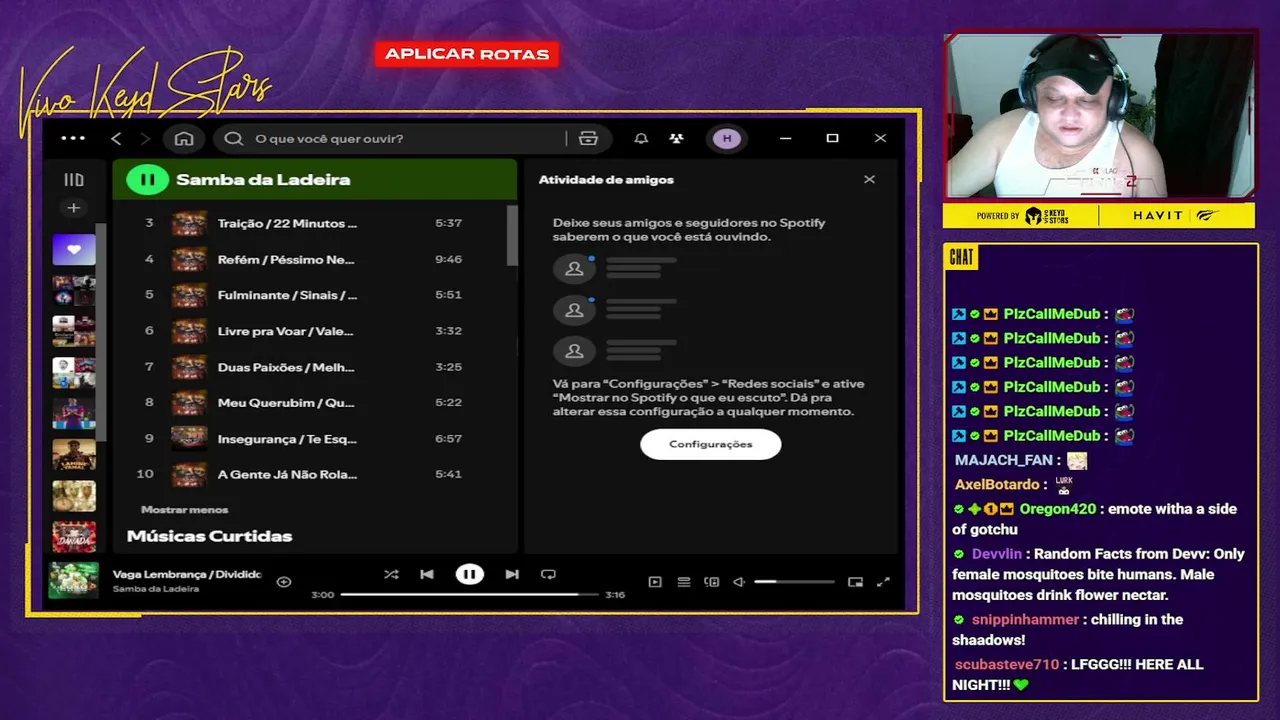This screenshot has height=720, width=1280.
Task: Select track number 9 album art
Action: coord(189,438)
